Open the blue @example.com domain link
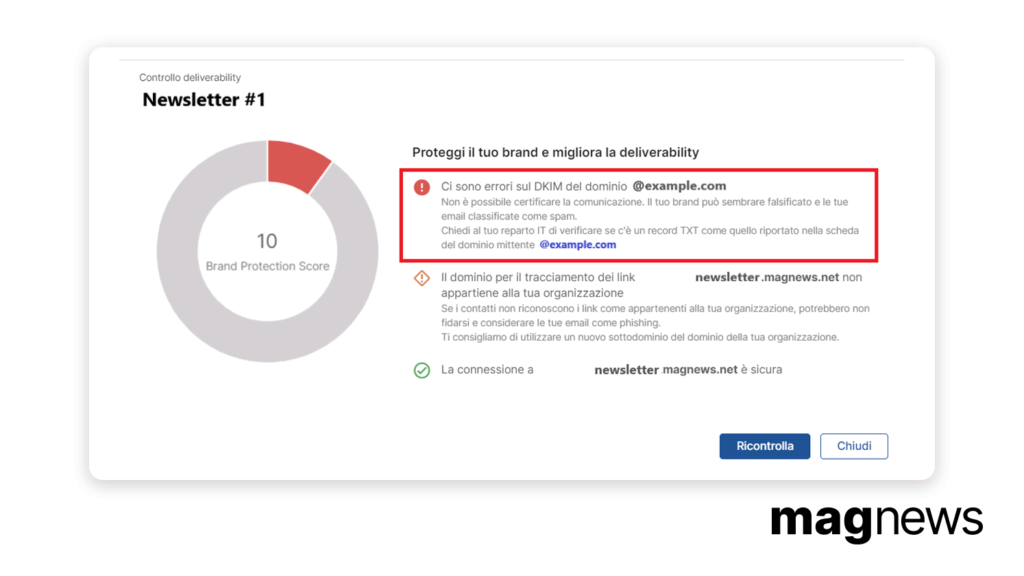The width and height of the screenshot is (1024, 576). (x=577, y=245)
